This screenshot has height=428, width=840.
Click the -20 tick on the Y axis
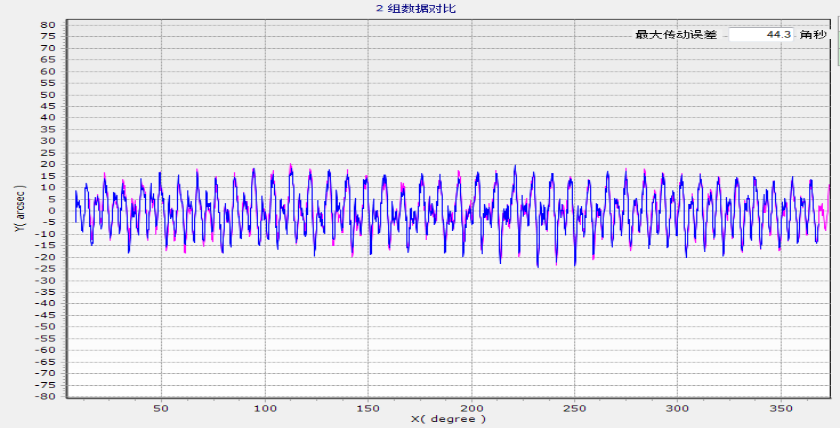pos(45,257)
